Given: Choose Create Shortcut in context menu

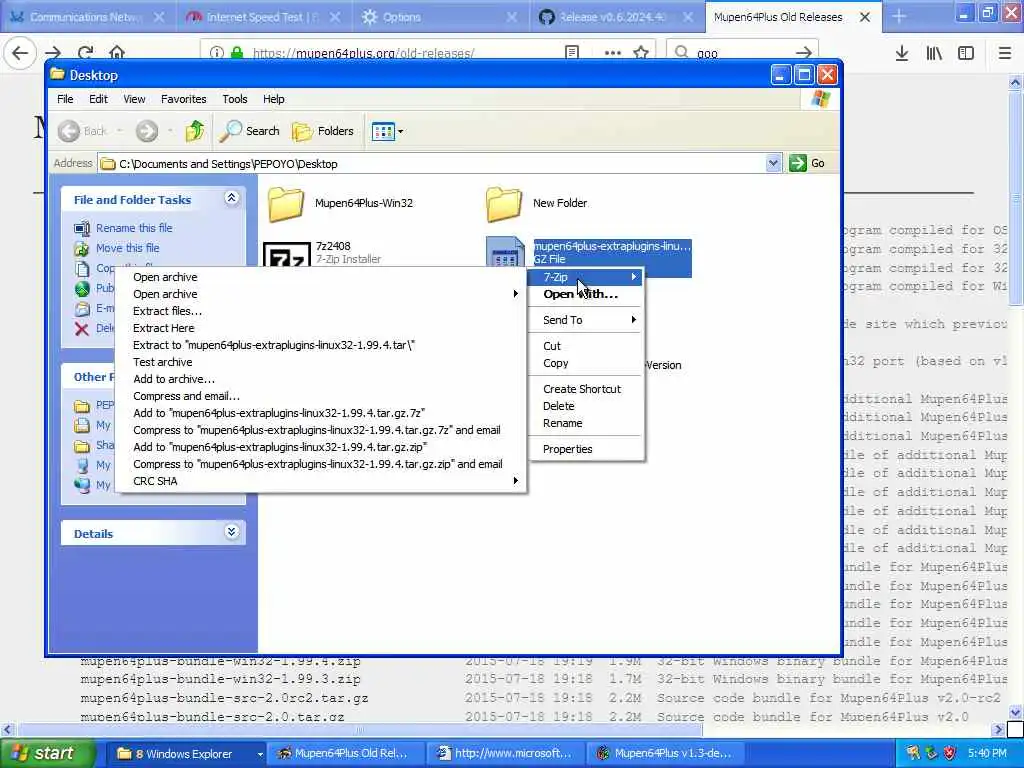Looking at the screenshot, I should (x=586, y=389).
